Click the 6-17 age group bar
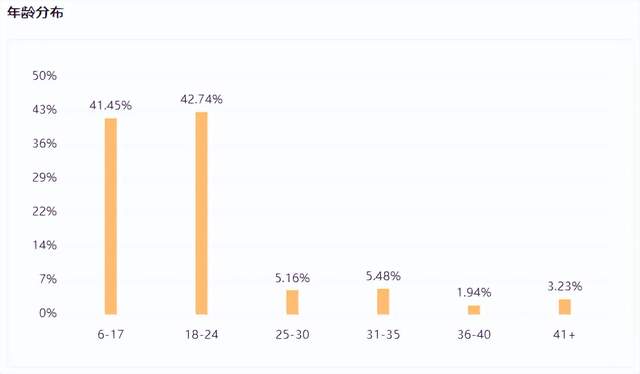The image size is (640, 374). click(x=111, y=216)
